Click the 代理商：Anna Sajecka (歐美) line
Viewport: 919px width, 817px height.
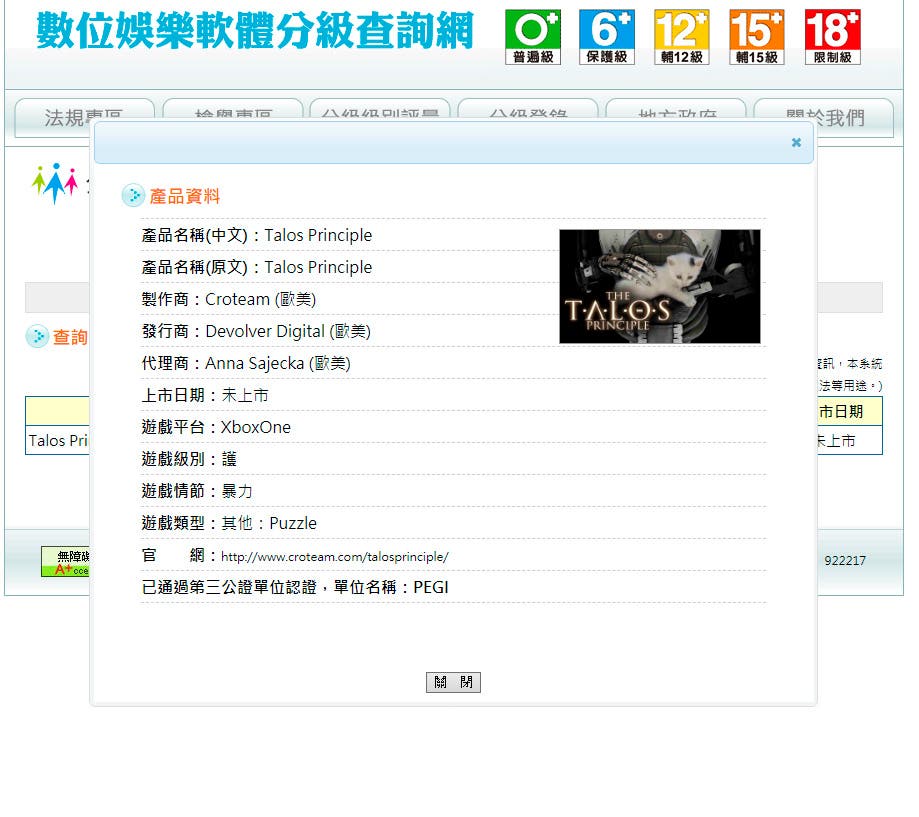(x=246, y=363)
